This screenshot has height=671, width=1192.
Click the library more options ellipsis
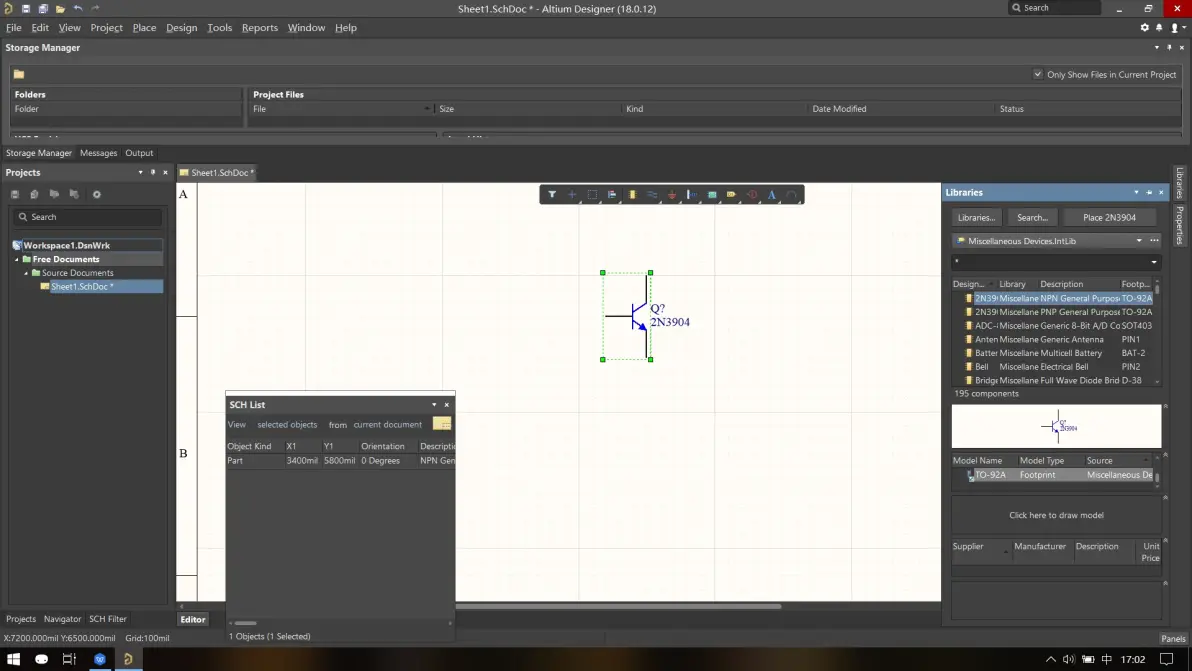click(x=1154, y=241)
